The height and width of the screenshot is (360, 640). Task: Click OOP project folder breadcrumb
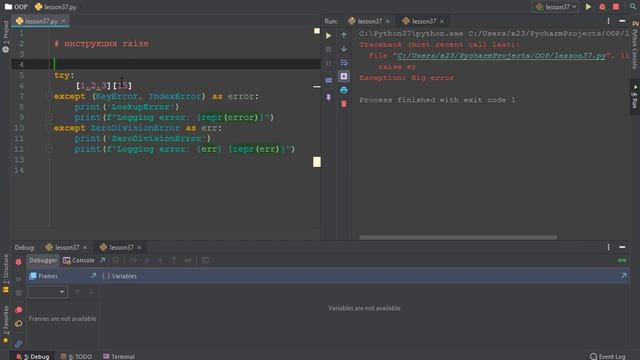16,7
